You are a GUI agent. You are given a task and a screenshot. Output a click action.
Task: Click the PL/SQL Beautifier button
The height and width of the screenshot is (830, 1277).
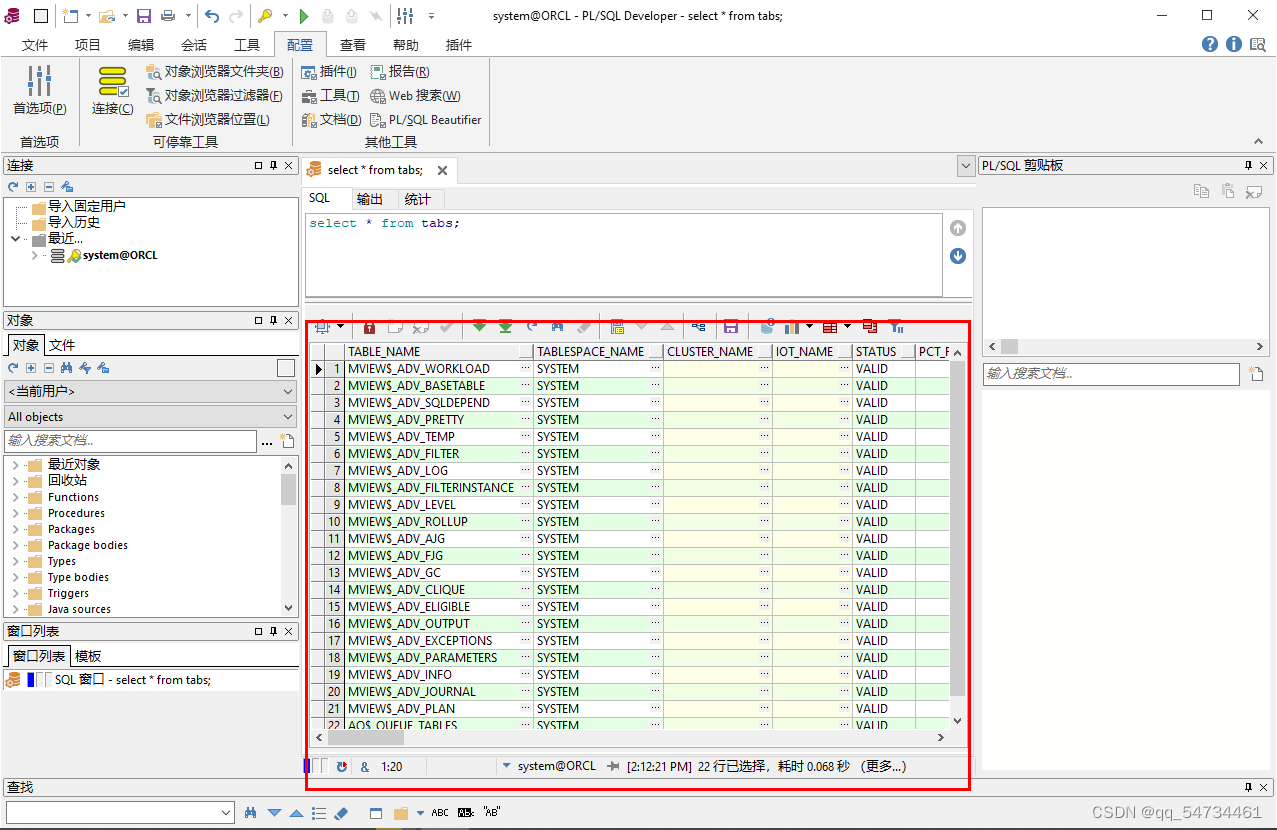point(426,119)
